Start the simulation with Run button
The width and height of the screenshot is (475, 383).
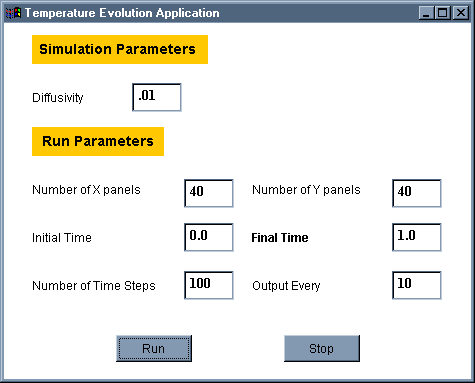click(154, 348)
